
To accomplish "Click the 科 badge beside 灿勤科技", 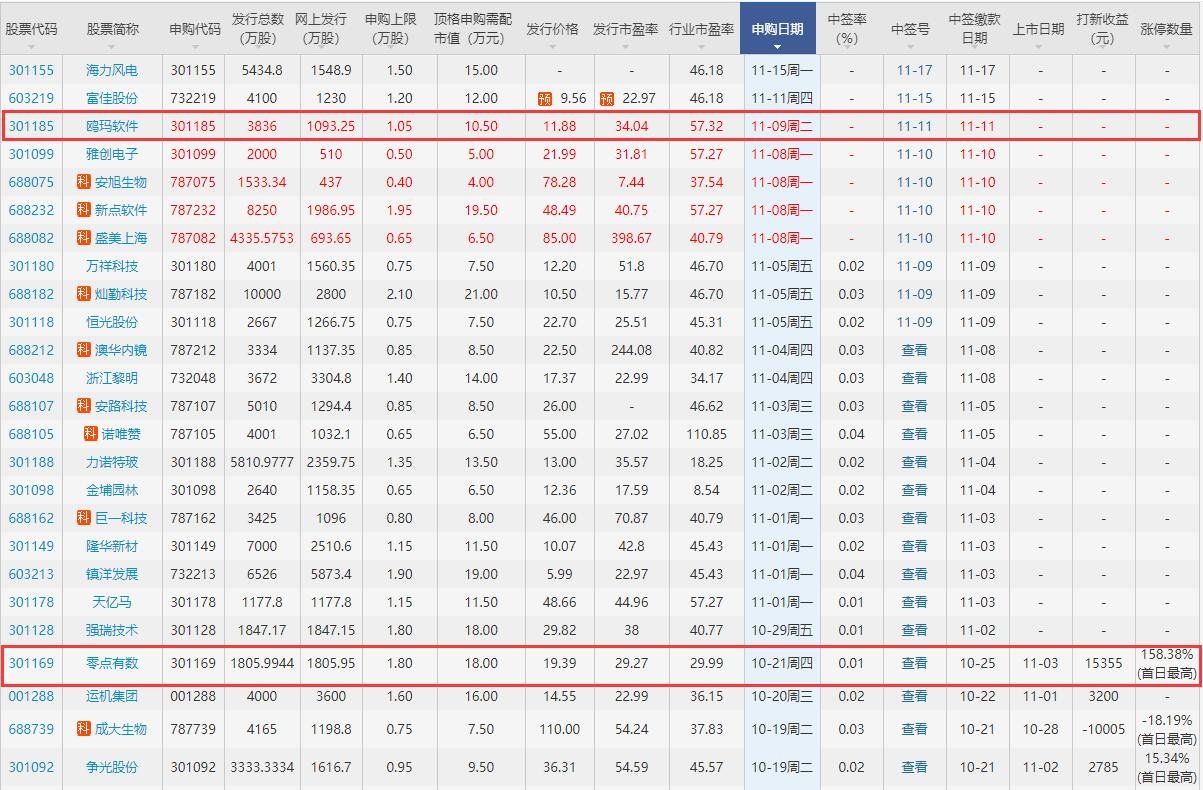I will [x=84, y=294].
